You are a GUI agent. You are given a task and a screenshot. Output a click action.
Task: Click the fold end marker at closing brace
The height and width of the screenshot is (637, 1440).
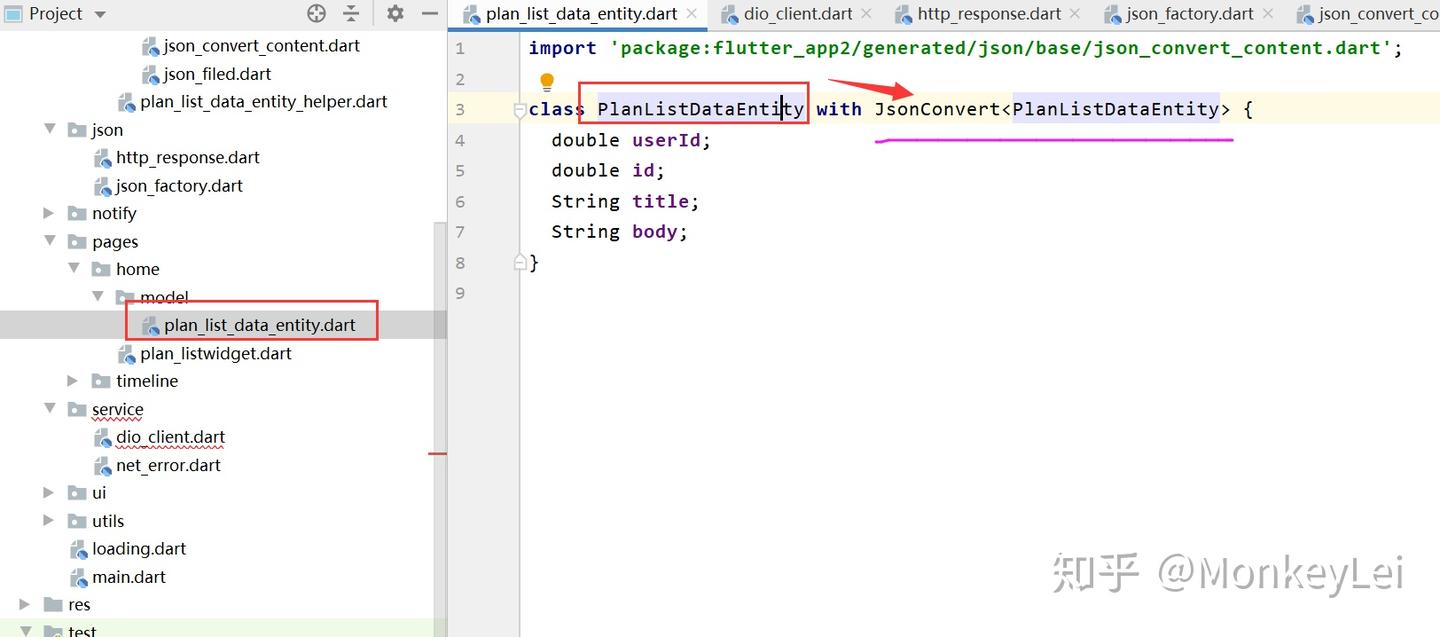tap(519, 262)
